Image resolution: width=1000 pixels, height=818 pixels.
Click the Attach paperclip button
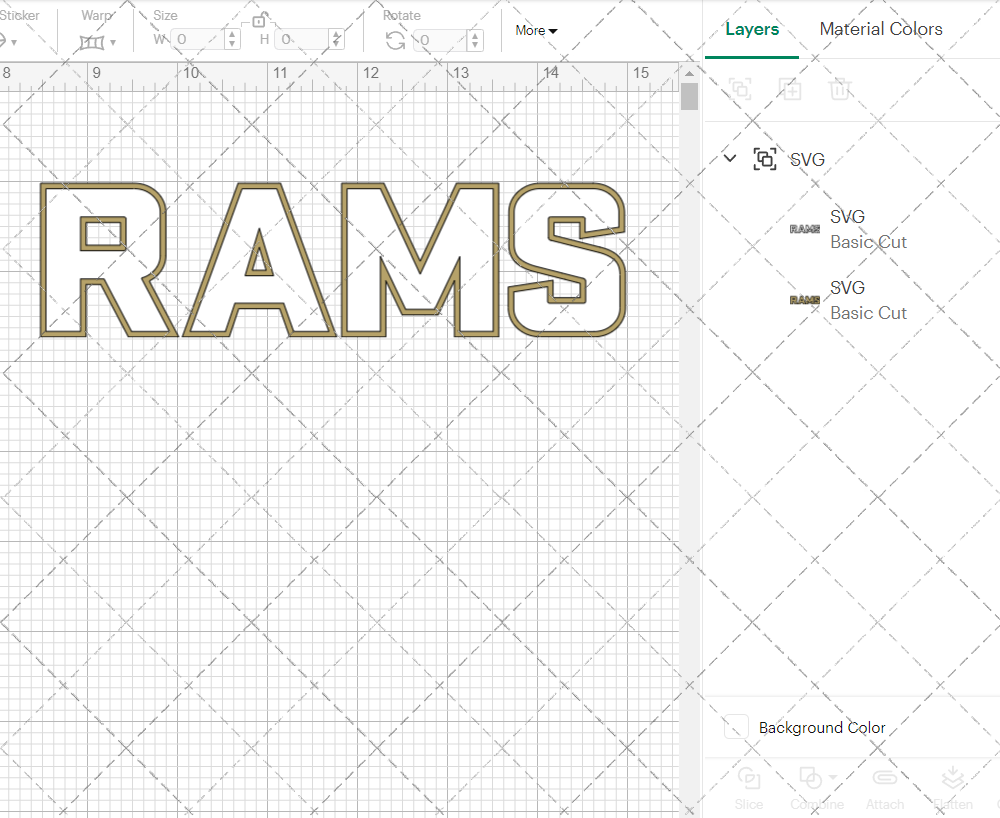(x=885, y=788)
